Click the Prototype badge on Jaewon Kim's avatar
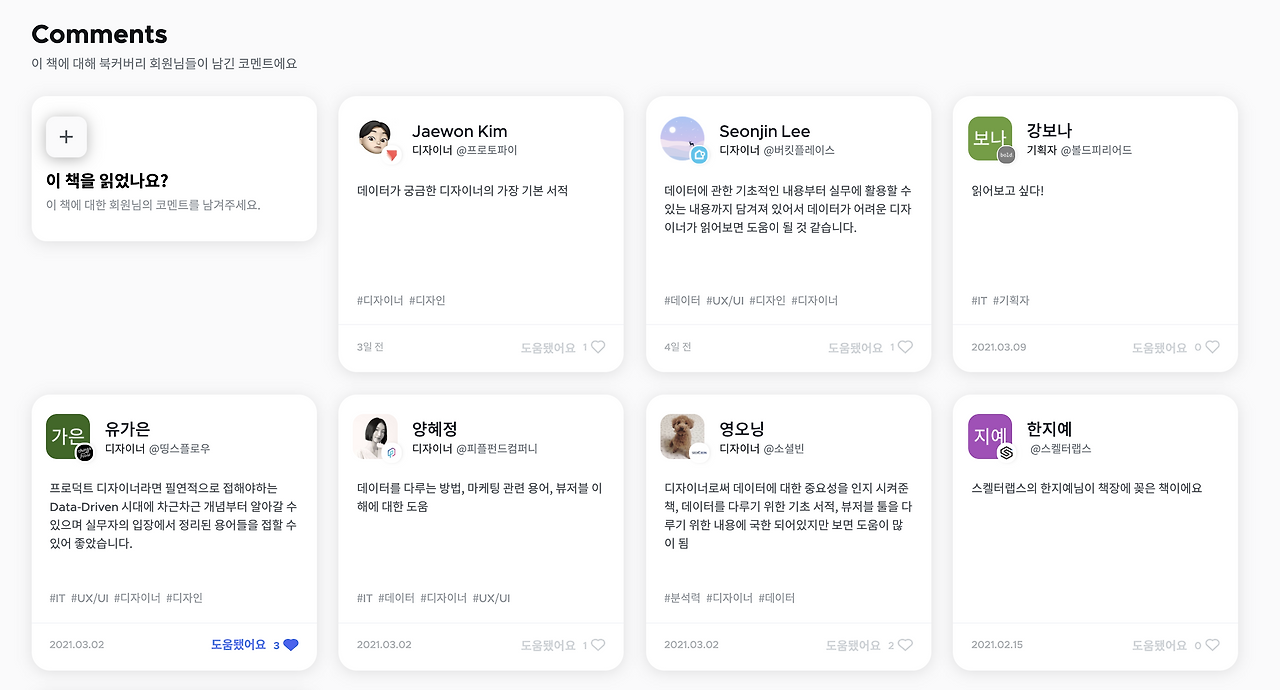The width and height of the screenshot is (1280, 690). [x=392, y=154]
